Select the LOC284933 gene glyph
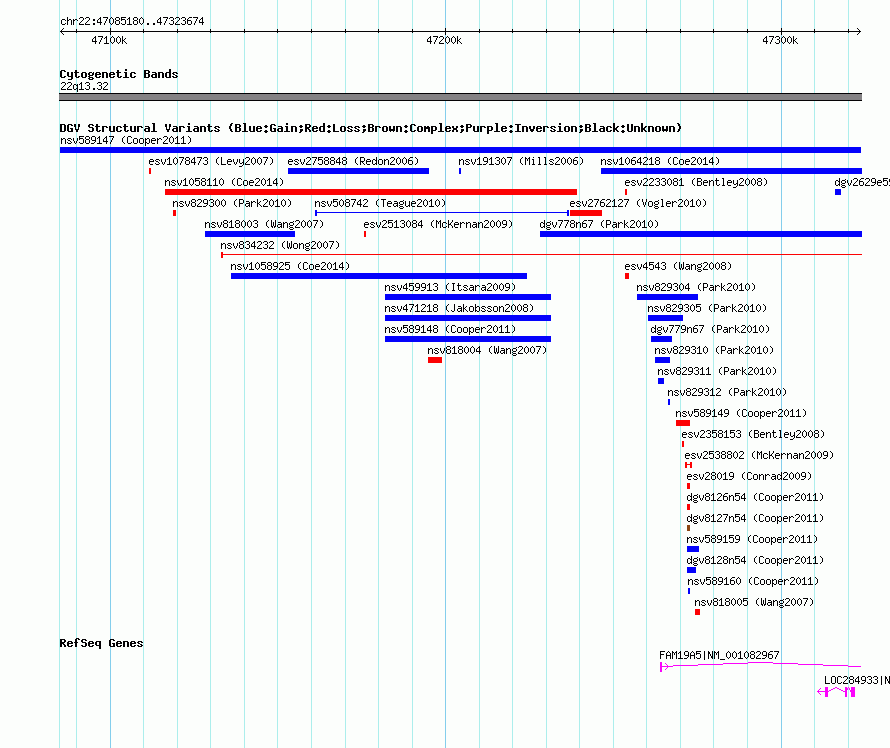 [x=836, y=692]
